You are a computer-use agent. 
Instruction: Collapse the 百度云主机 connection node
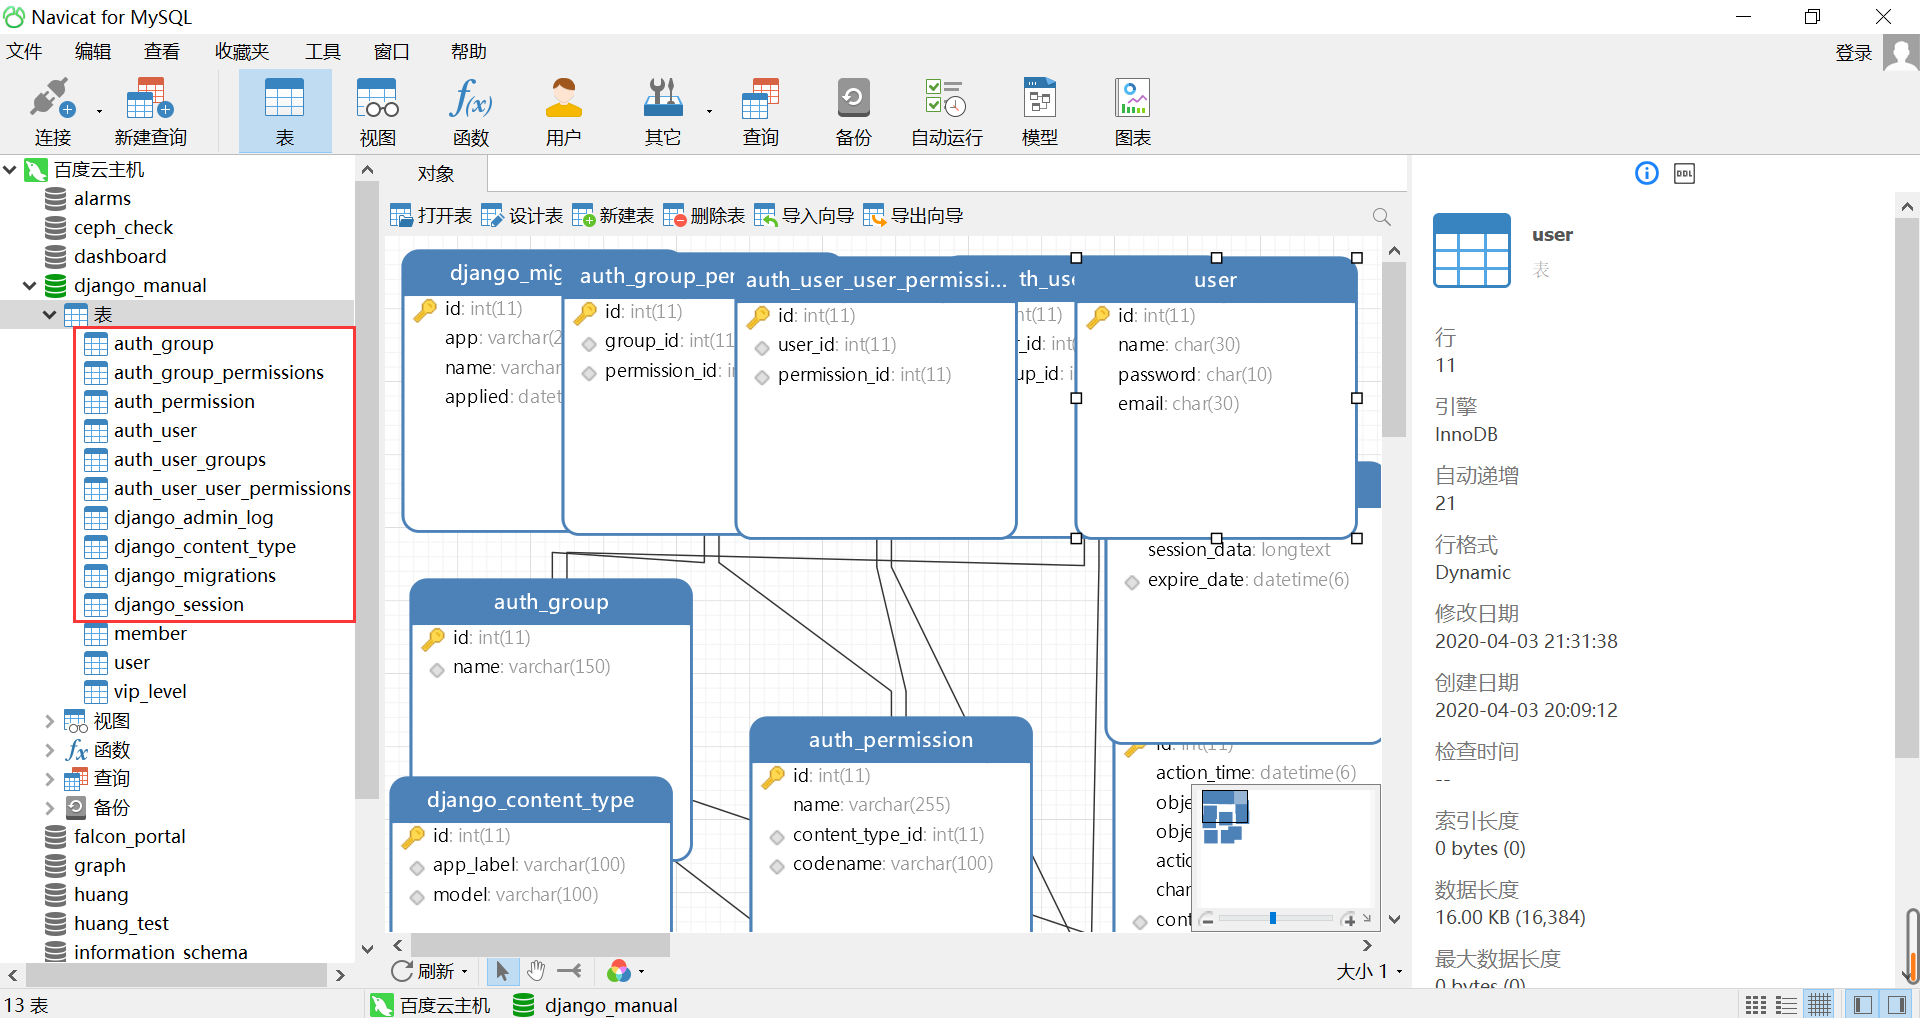(10, 170)
